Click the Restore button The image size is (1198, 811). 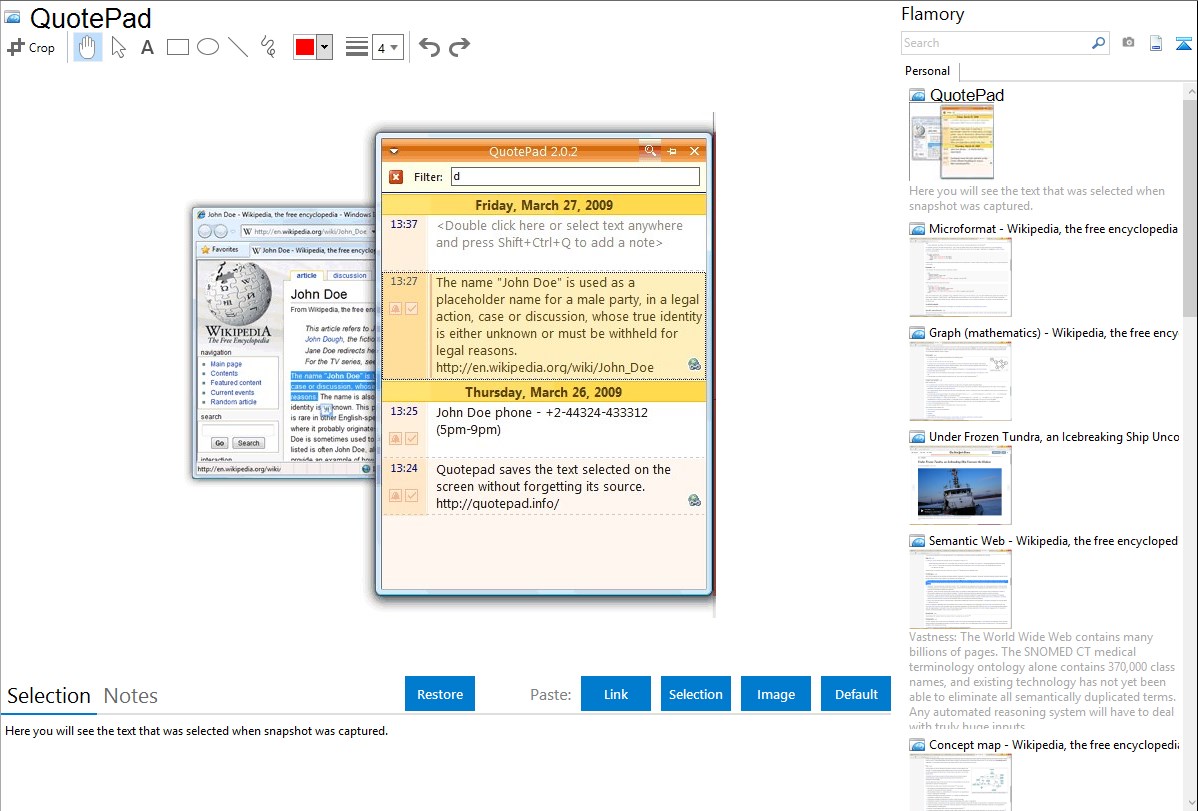click(x=440, y=694)
